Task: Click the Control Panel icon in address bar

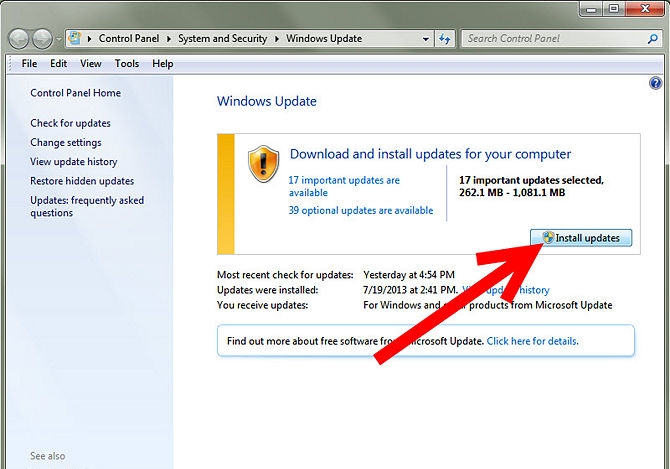Action: tap(75, 38)
